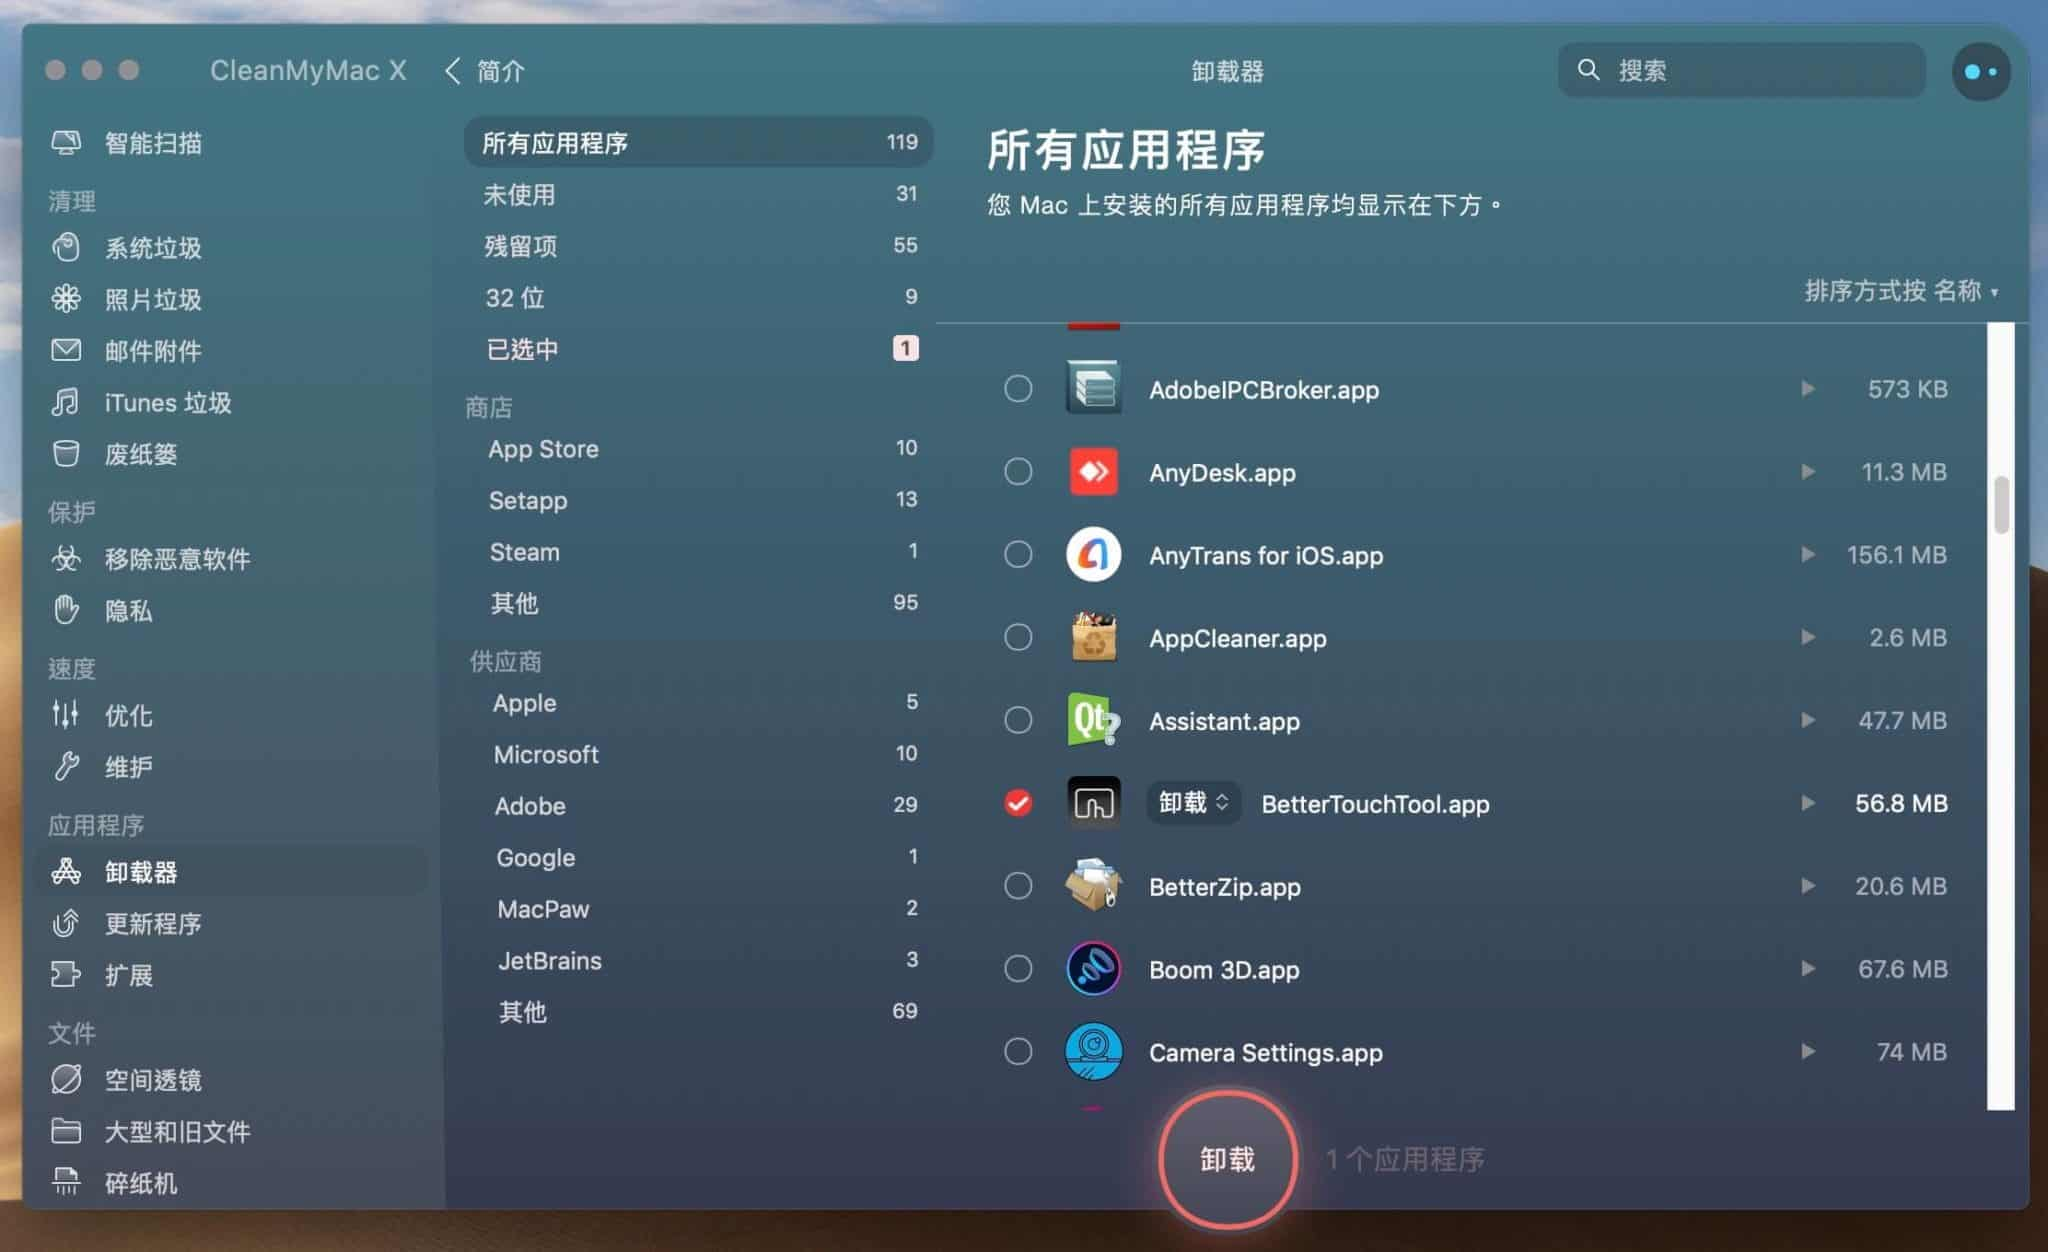Click the 搜索 (Search) input field
The image size is (2048, 1252).
(1744, 70)
